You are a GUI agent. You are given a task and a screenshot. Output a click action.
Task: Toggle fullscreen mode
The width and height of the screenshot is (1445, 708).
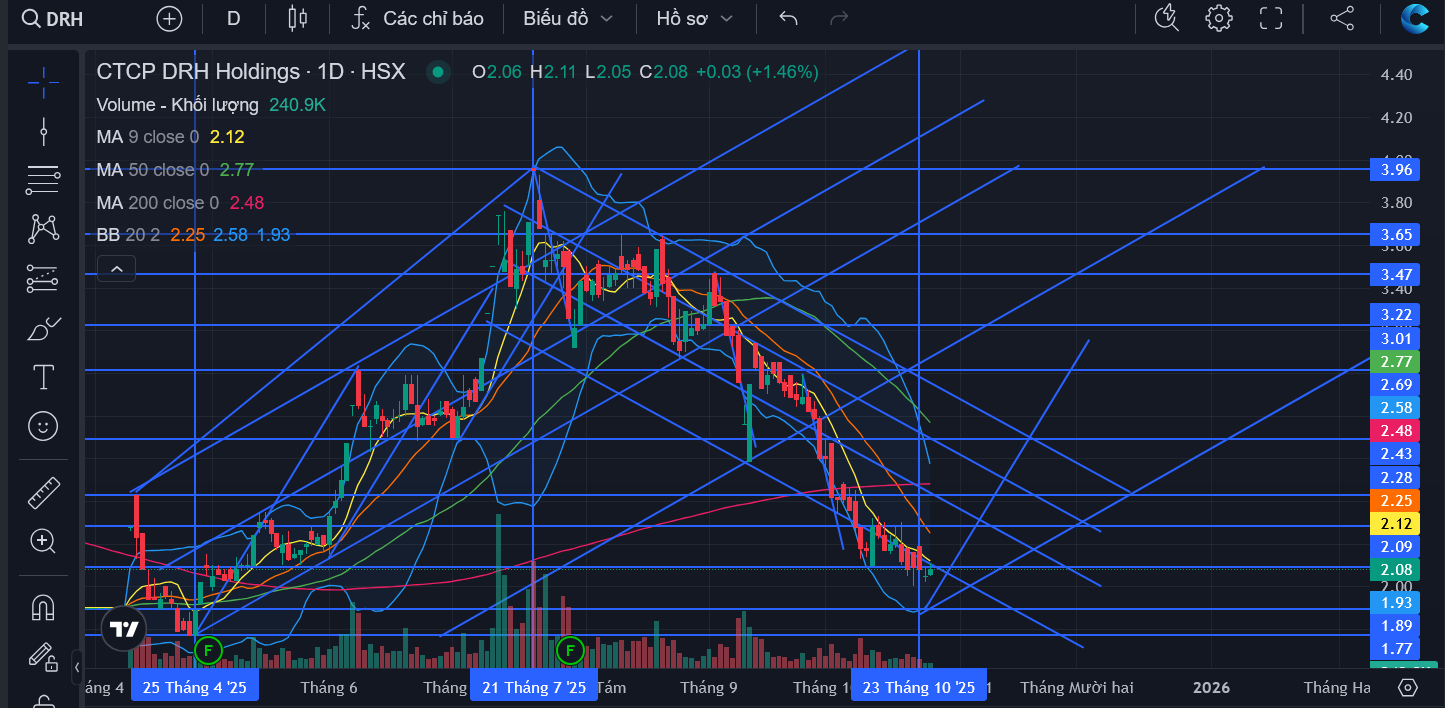pyautogui.click(x=1271, y=18)
